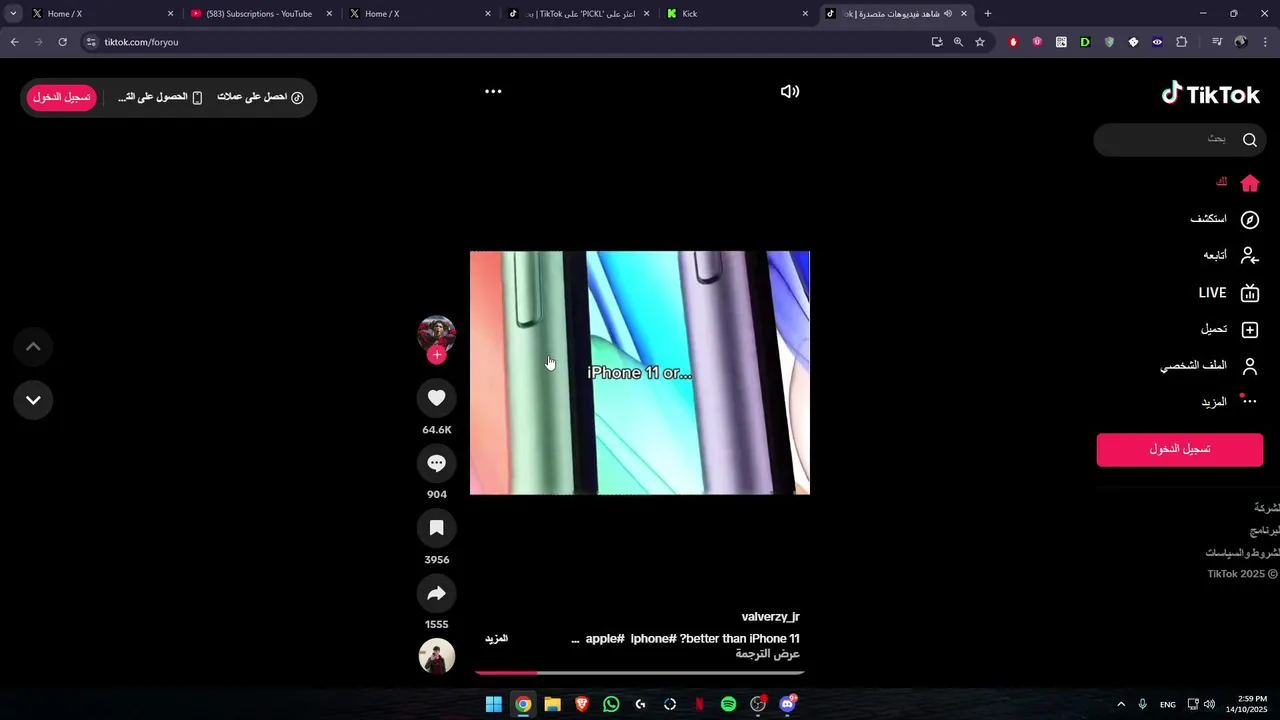
Task: Click the #iphone hashtag in the caption
Action: click(653, 639)
